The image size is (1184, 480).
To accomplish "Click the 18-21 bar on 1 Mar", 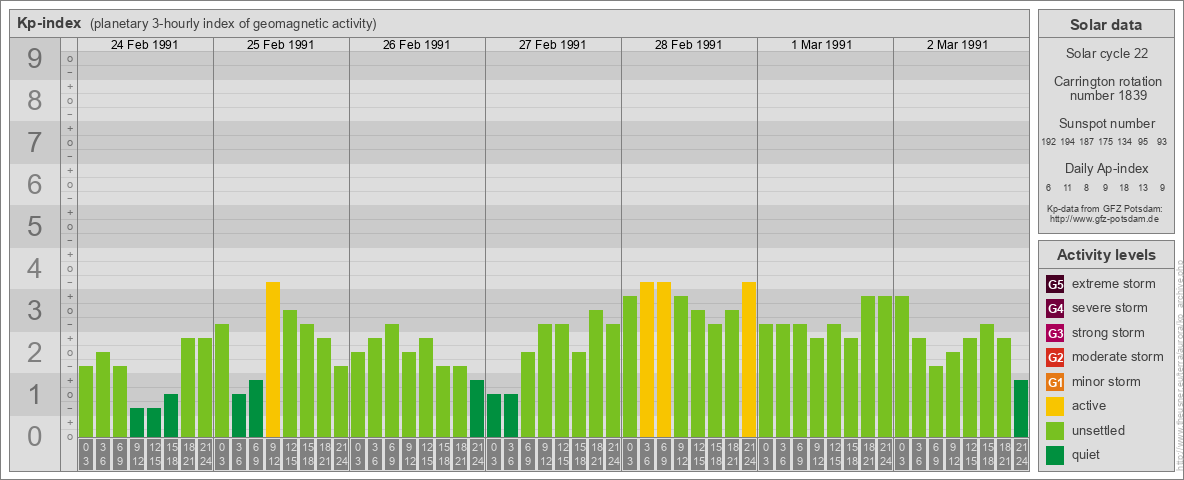I will [x=868, y=367].
